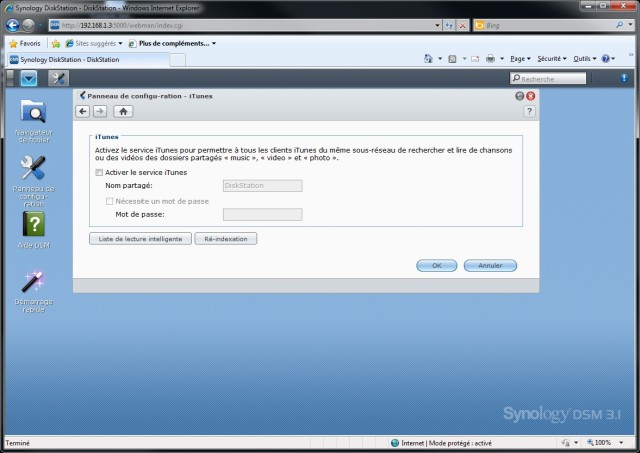This screenshot has width=640, height=453.
Task: Open the Sécurité menu
Action: pyautogui.click(x=552, y=59)
